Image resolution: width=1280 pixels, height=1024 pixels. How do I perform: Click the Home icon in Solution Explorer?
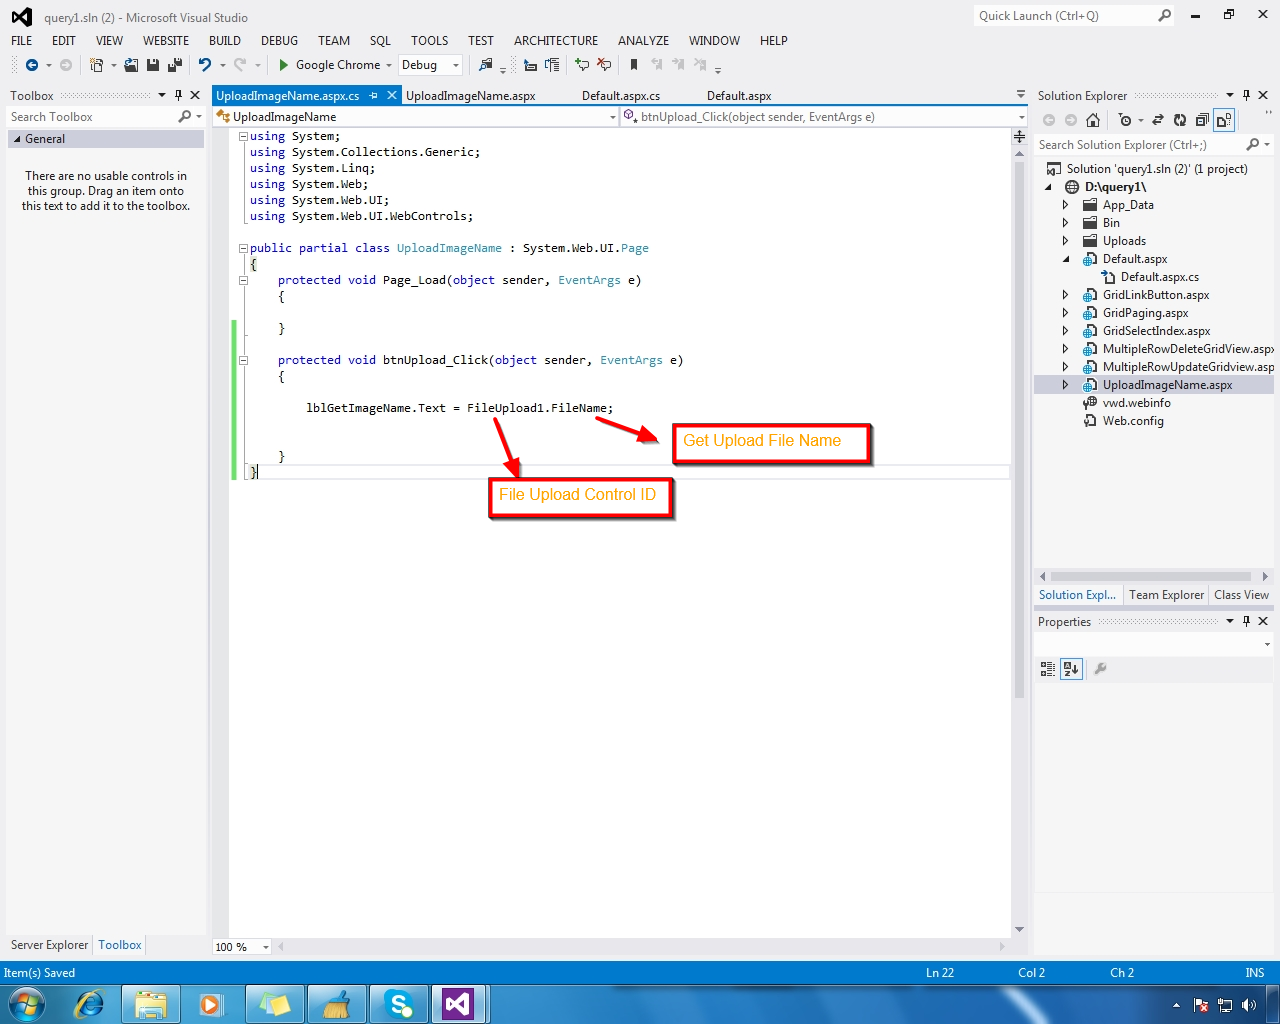click(x=1093, y=120)
